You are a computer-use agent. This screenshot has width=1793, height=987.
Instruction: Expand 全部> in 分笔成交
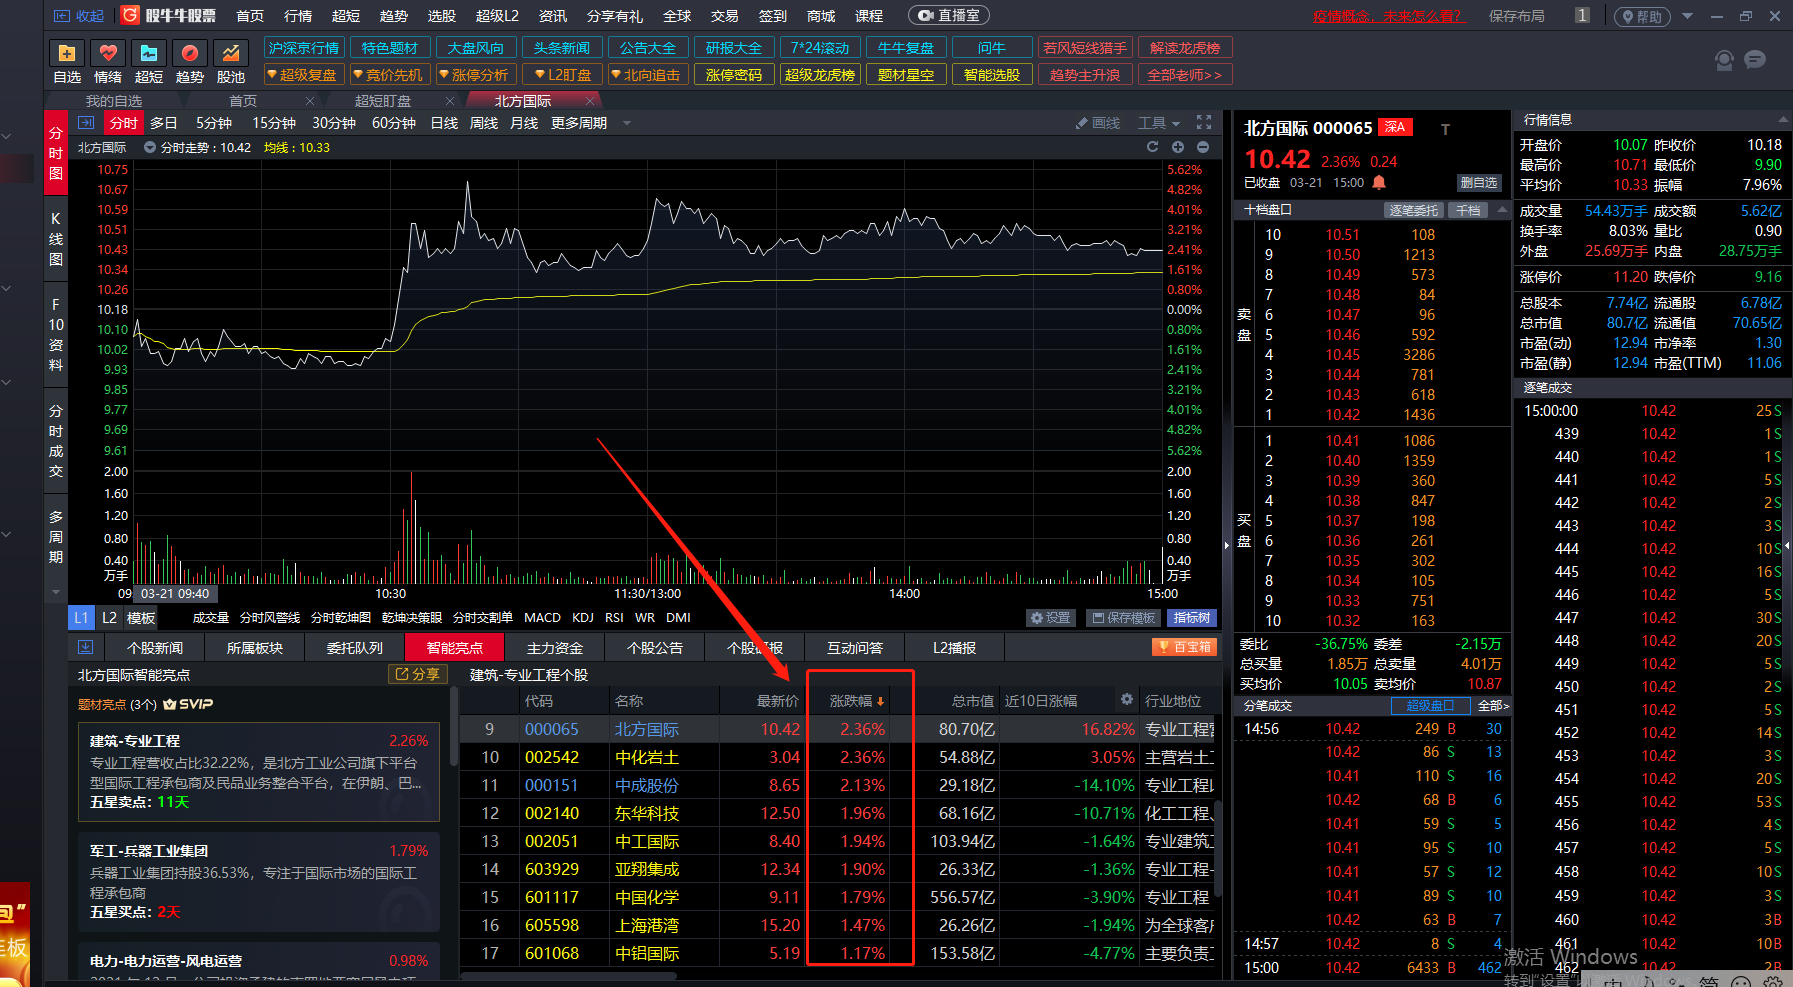tap(1492, 705)
